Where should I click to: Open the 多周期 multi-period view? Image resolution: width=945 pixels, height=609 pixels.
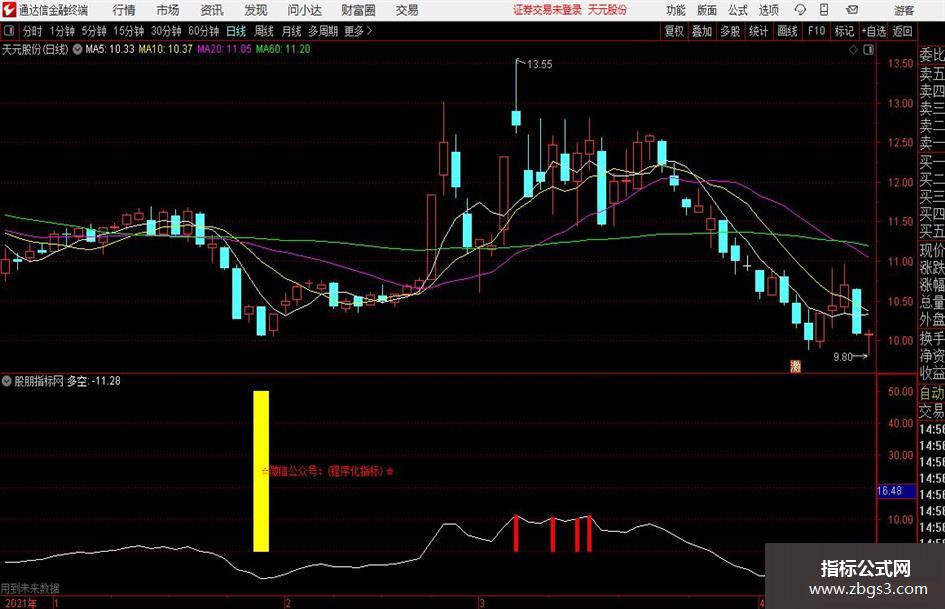(x=323, y=31)
